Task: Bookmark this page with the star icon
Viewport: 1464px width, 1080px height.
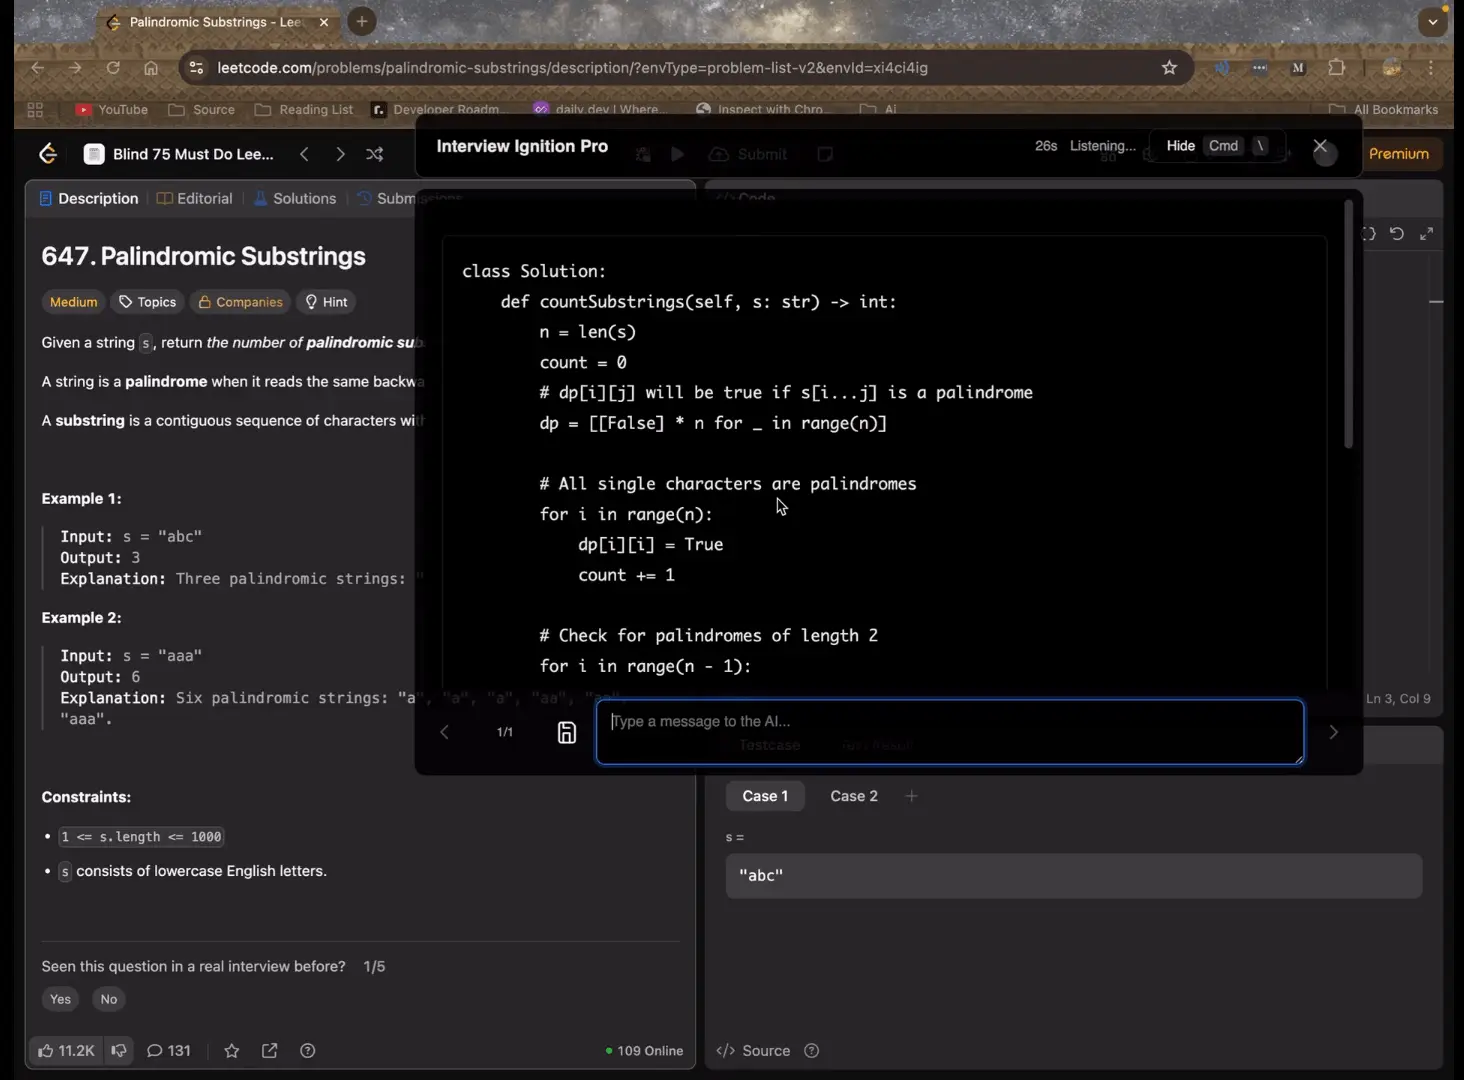Action: point(1169,68)
